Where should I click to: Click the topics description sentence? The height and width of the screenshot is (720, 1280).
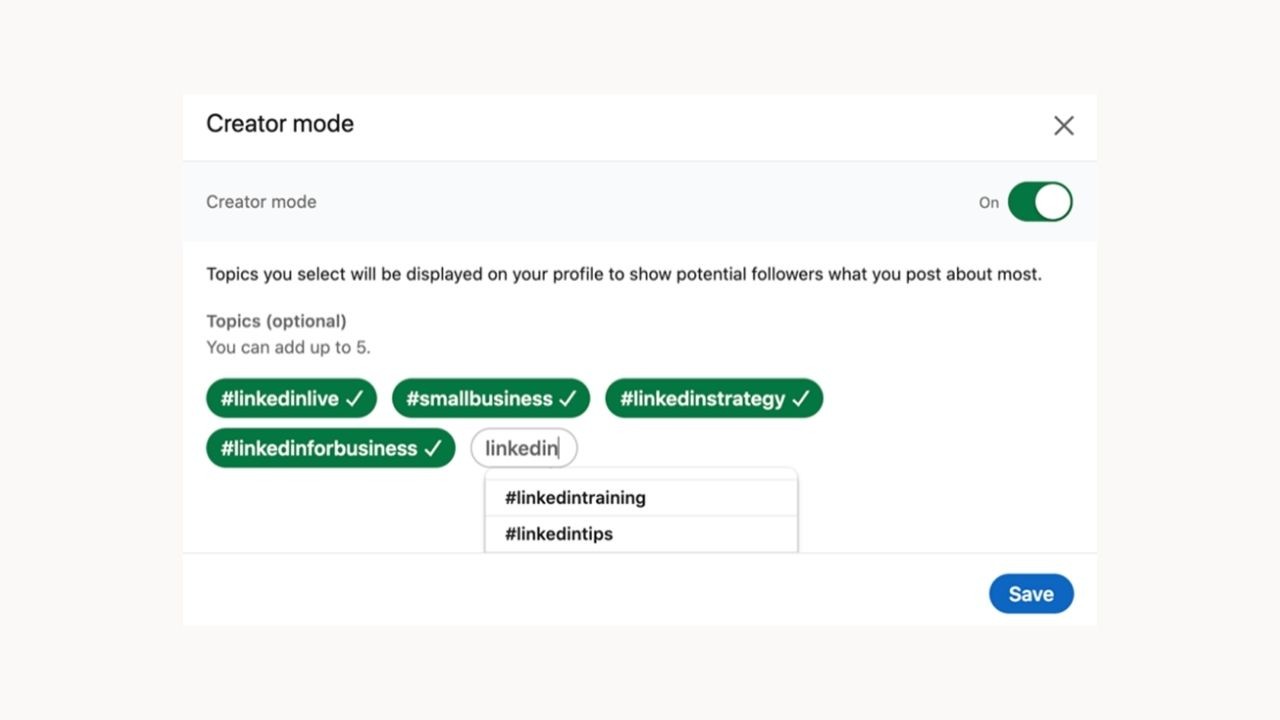624,274
